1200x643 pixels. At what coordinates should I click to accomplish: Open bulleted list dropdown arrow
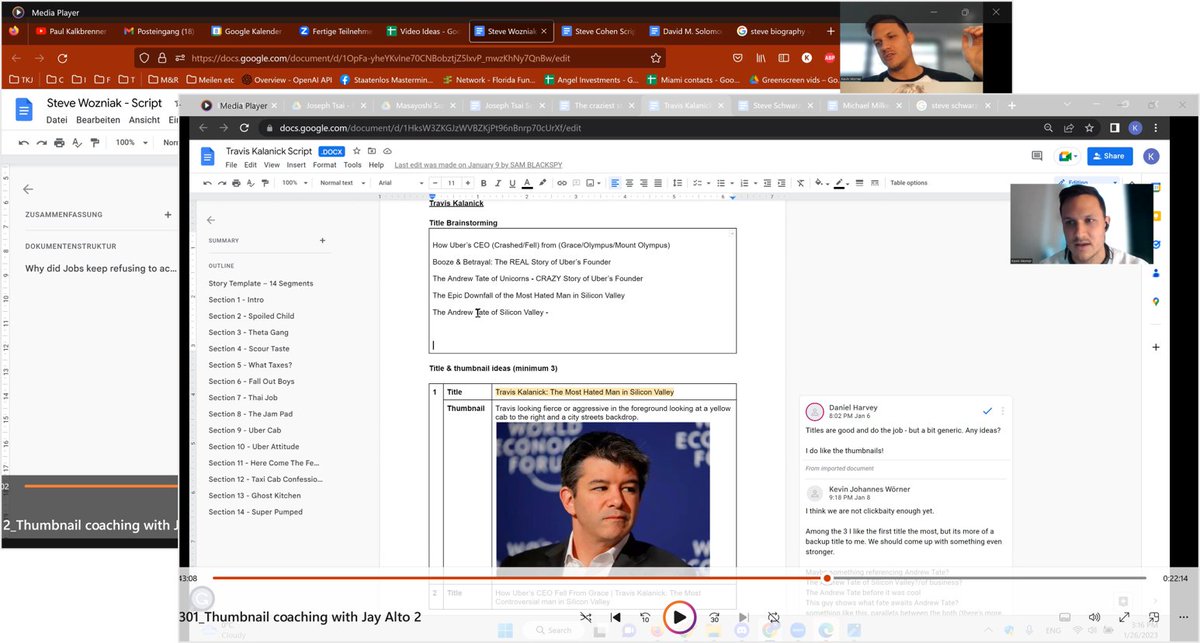(732, 183)
